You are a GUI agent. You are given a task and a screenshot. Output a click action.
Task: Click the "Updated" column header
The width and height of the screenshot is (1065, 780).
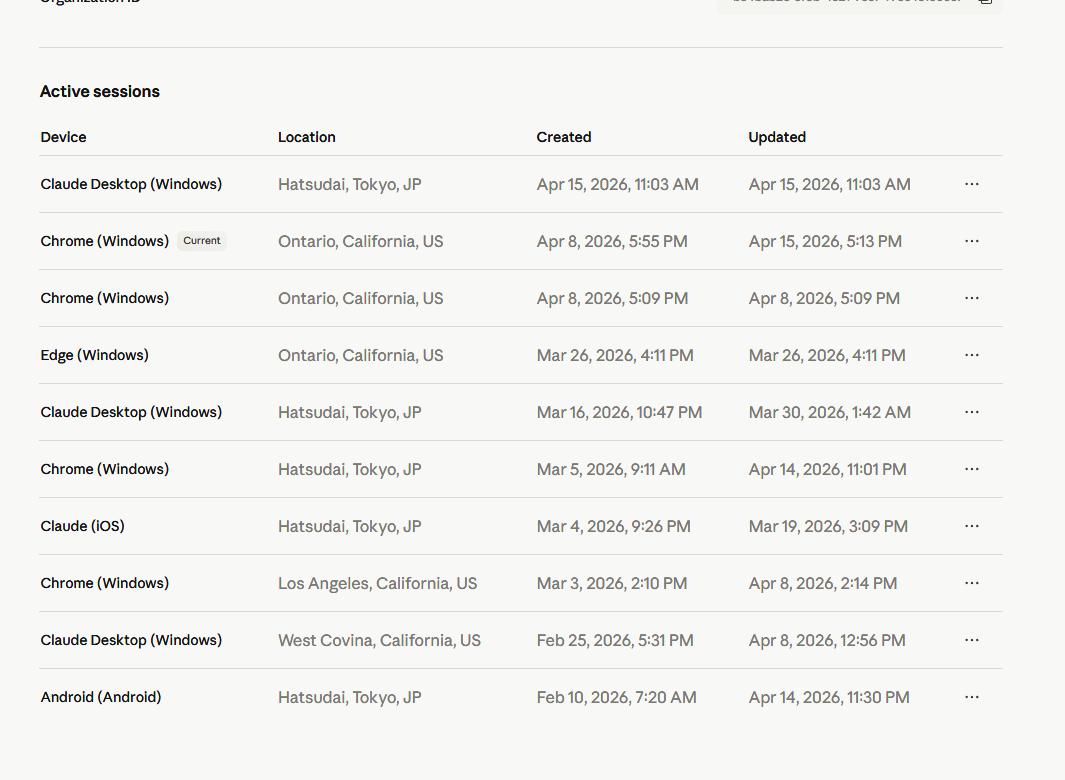(777, 137)
